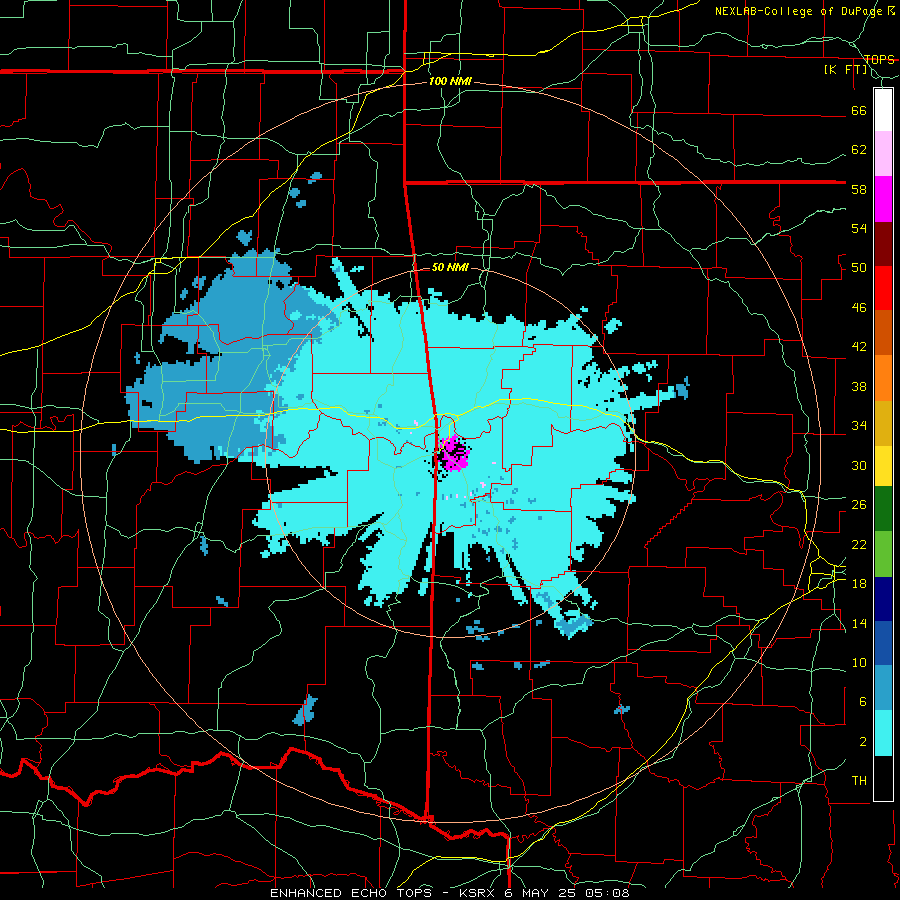The image size is (900, 900).
Task: Click the light green 26 kft legend swatch
Action: (883, 554)
